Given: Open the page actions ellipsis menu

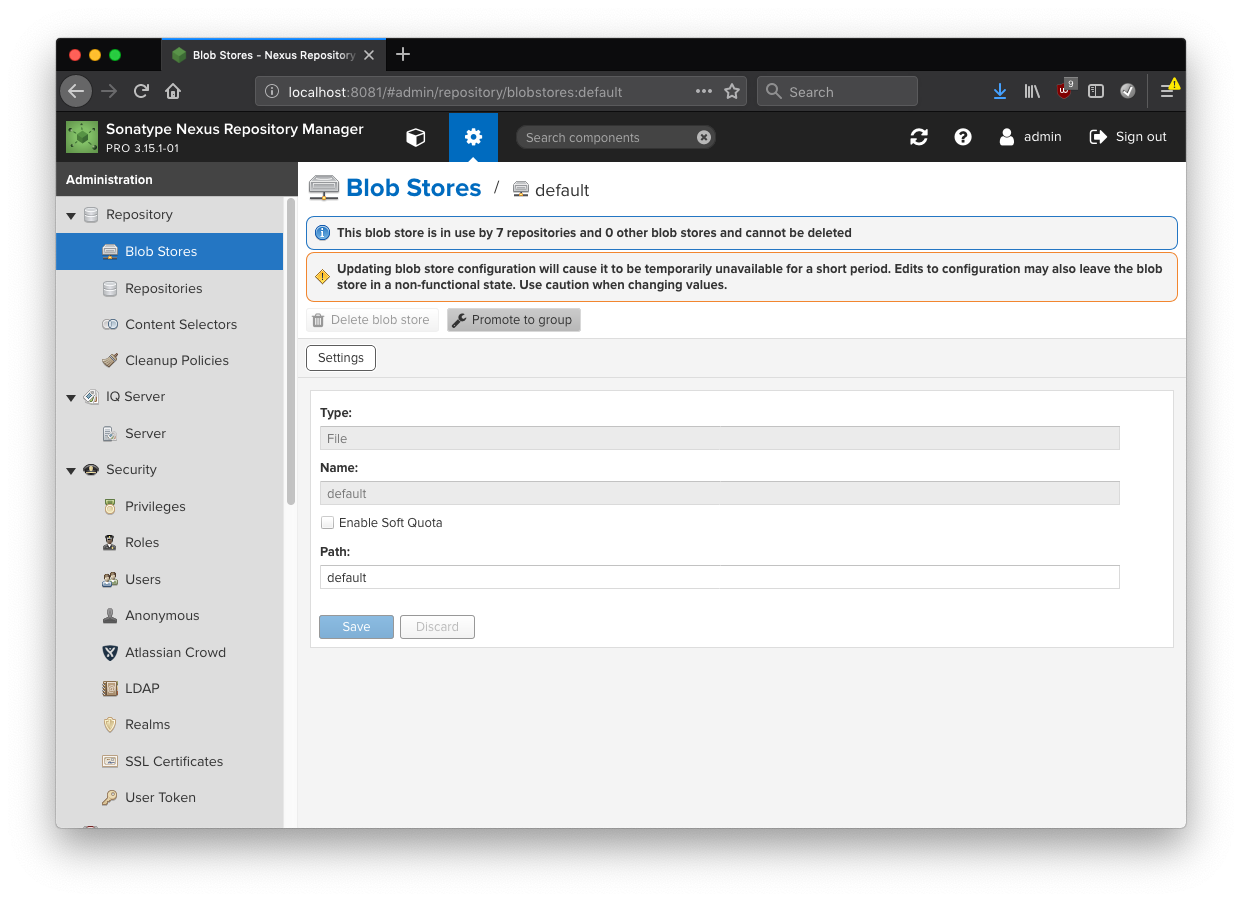Looking at the screenshot, I should coord(704,91).
